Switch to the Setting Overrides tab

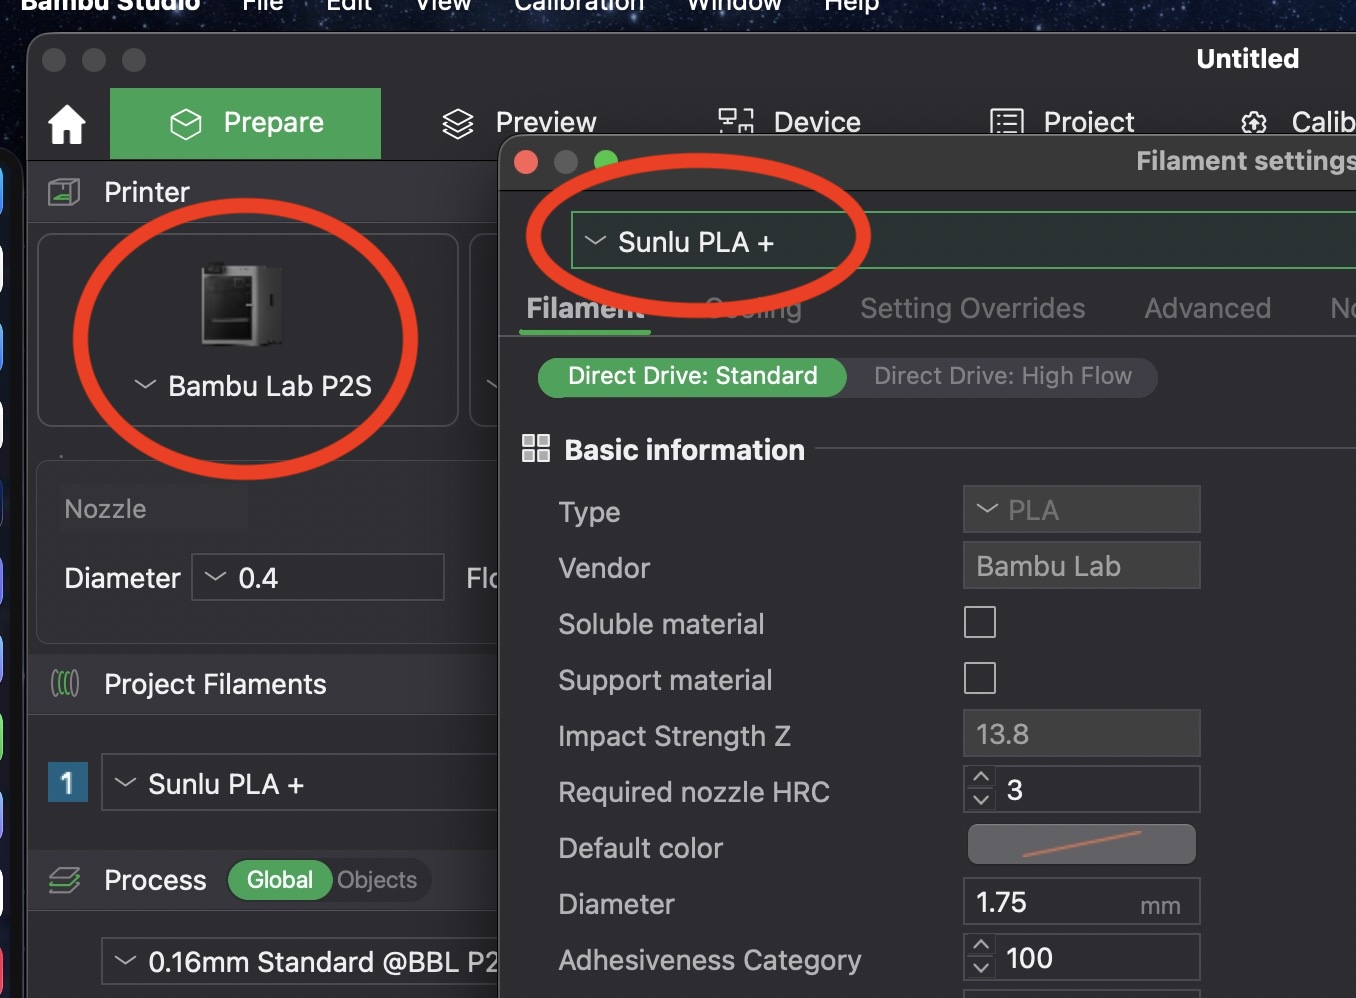click(973, 308)
